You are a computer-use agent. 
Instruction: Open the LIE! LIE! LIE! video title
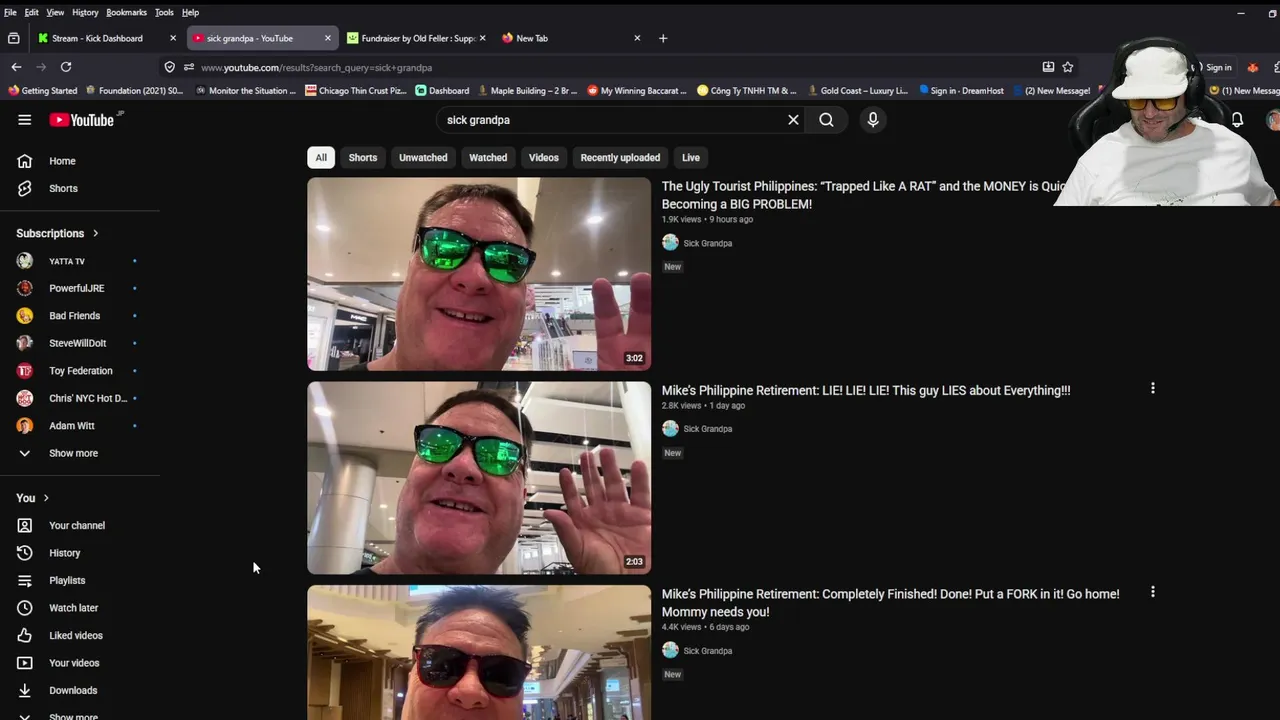click(x=866, y=391)
